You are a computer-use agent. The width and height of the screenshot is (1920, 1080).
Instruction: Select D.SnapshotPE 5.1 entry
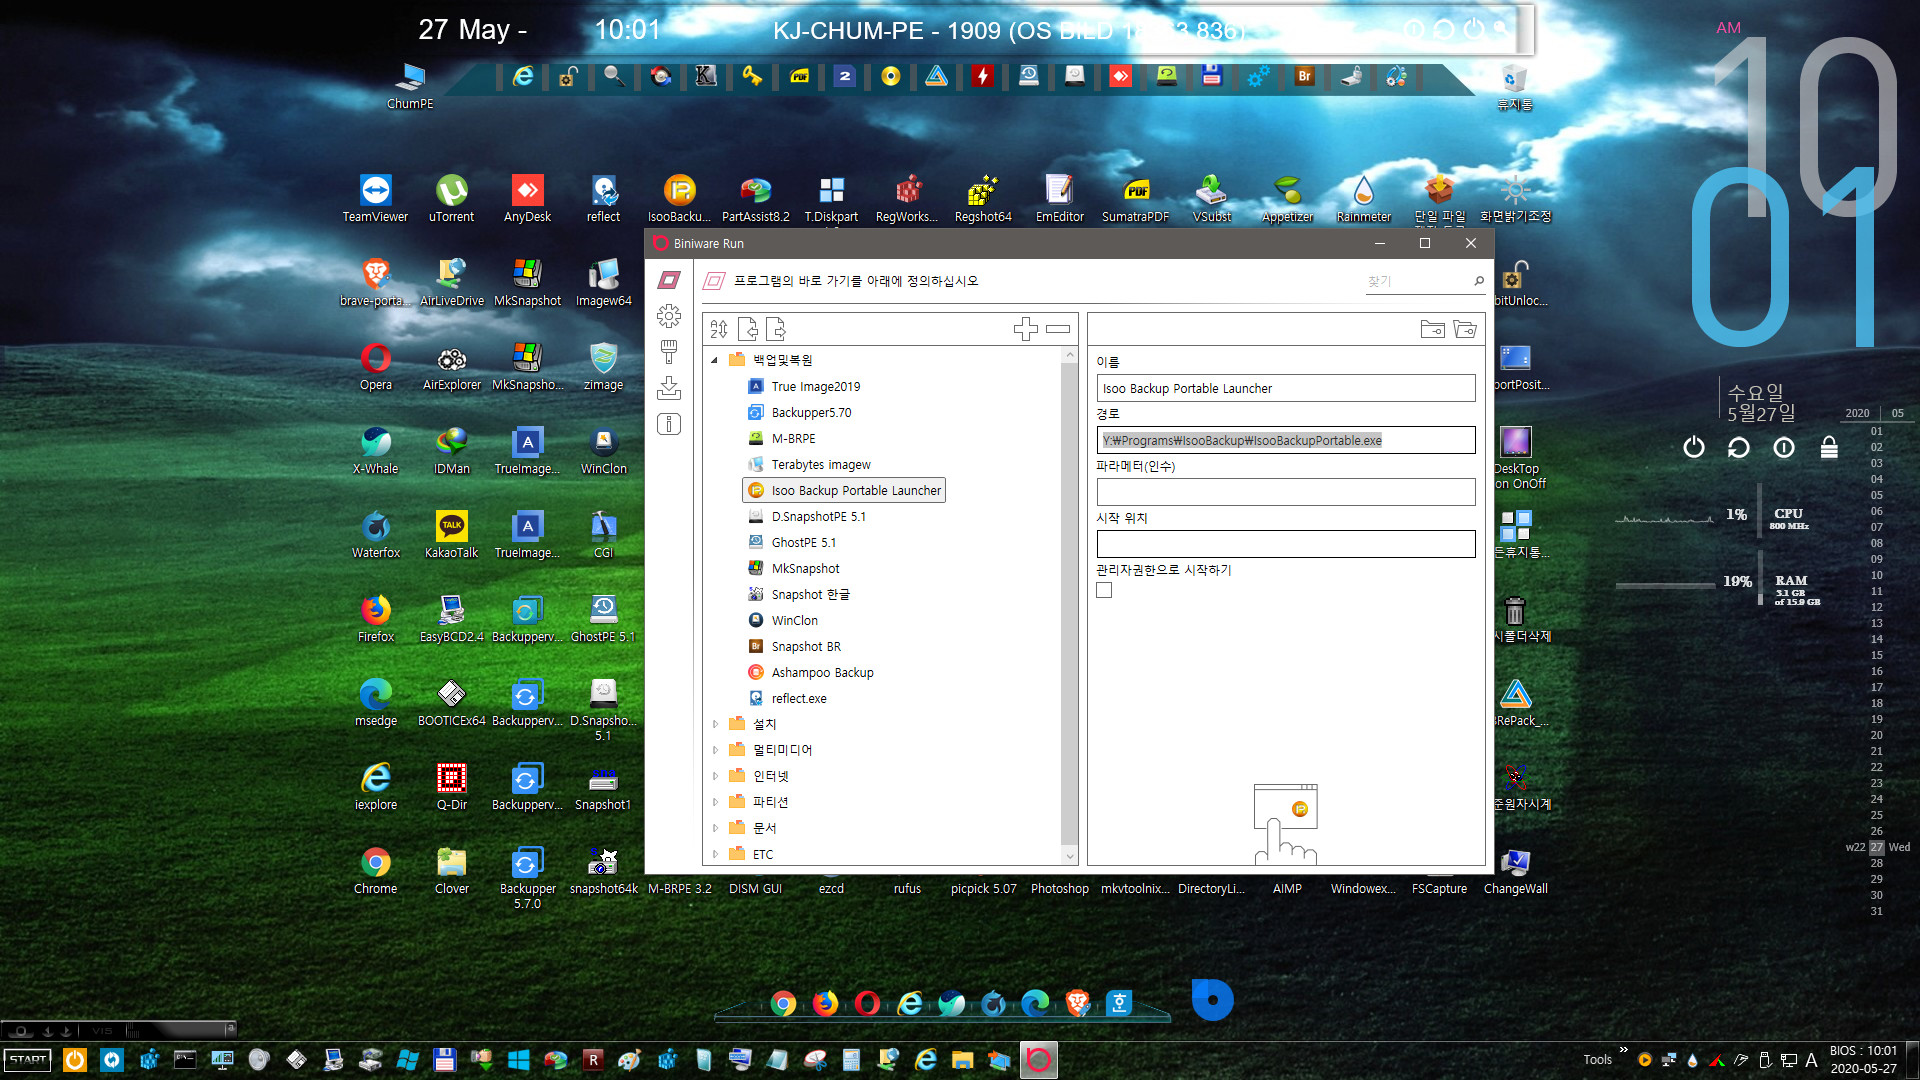tap(807, 517)
